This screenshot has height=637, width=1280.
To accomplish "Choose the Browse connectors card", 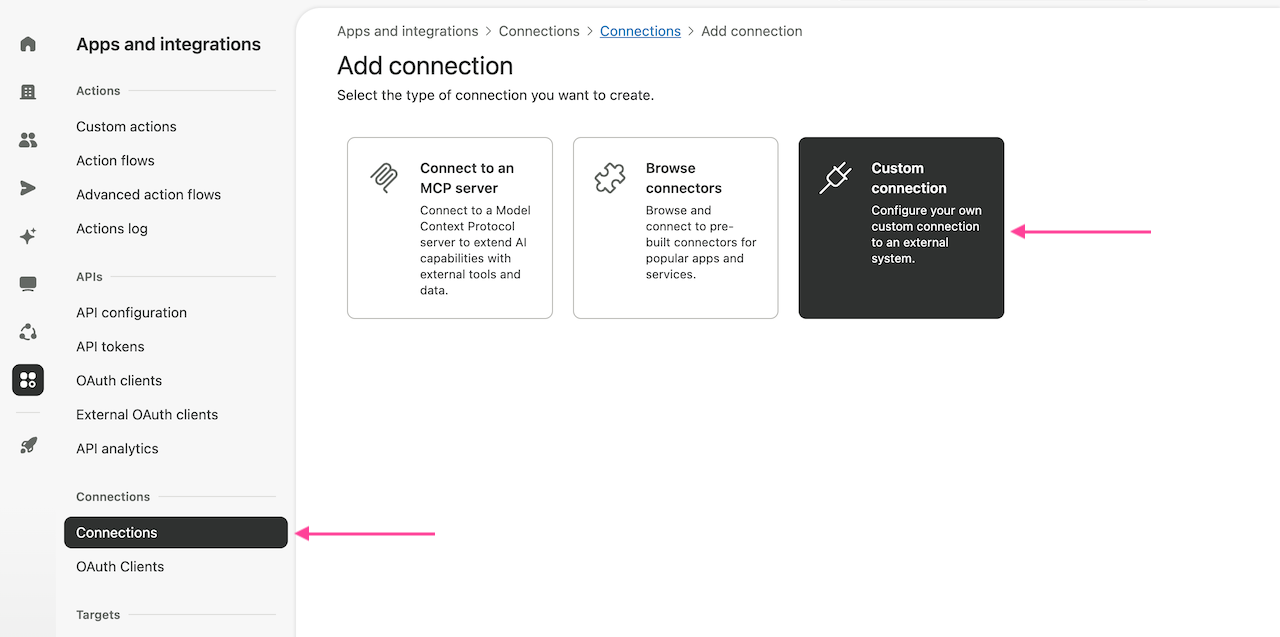I will tap(676, 228).
